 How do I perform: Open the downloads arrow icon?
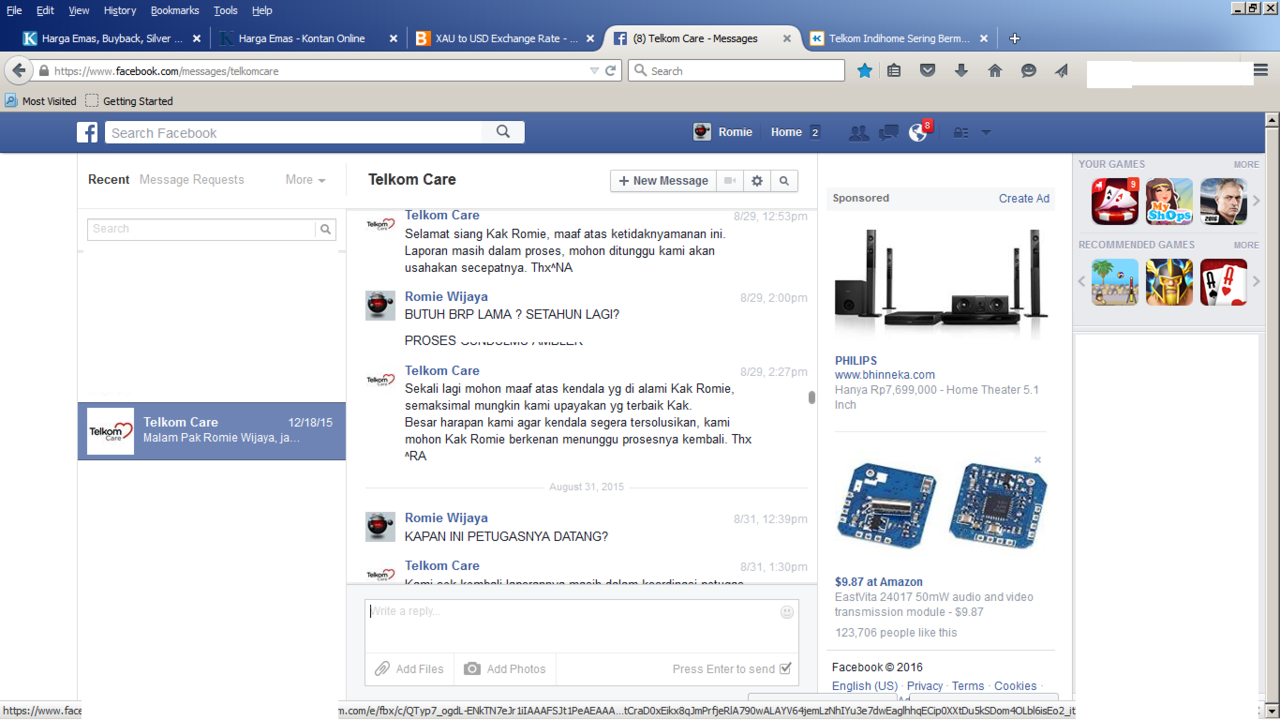(x=961, y=71)
